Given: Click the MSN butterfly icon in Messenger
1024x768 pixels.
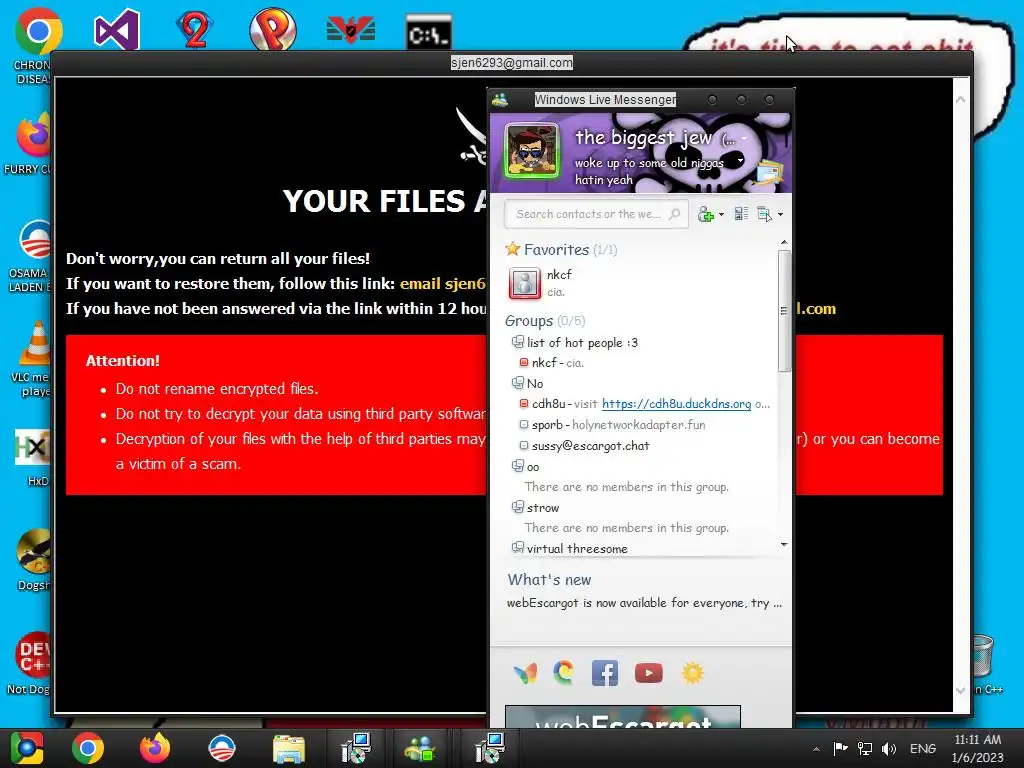Looking at the screenshot, I should (x=526, y=673).
